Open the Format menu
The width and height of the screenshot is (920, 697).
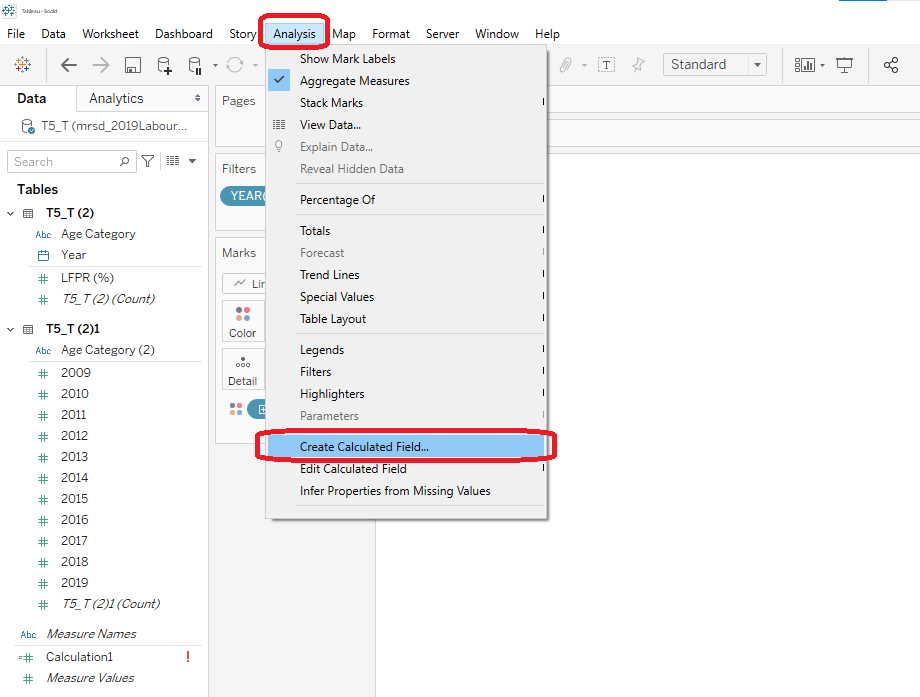[x=390, y=33]
